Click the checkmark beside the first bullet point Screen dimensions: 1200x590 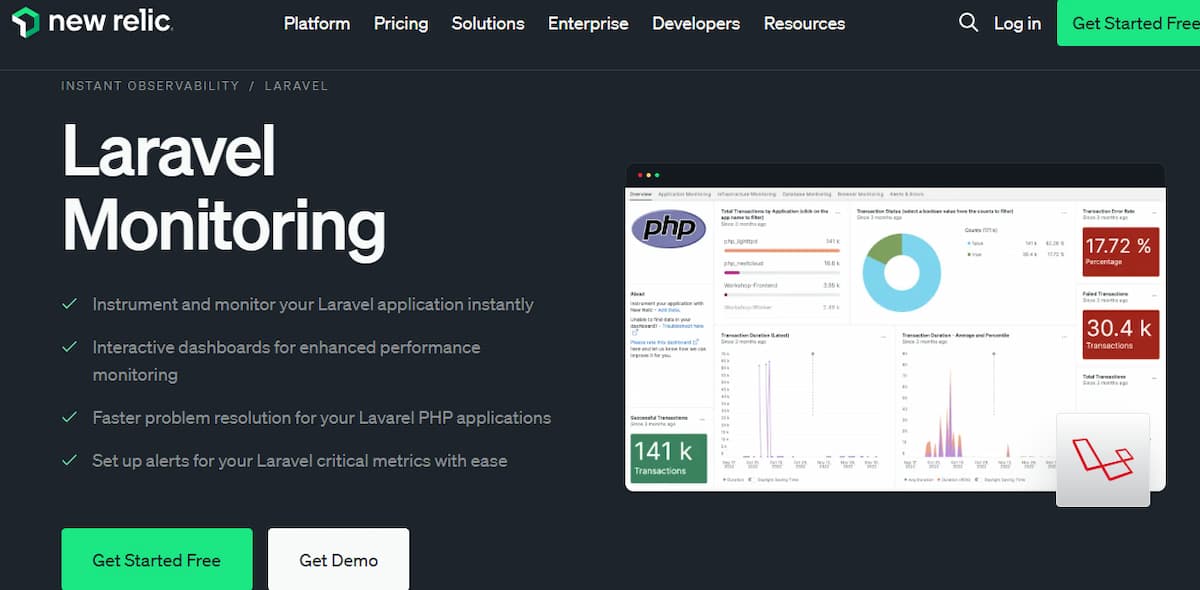pyautogui.click(x=68, y=303)
